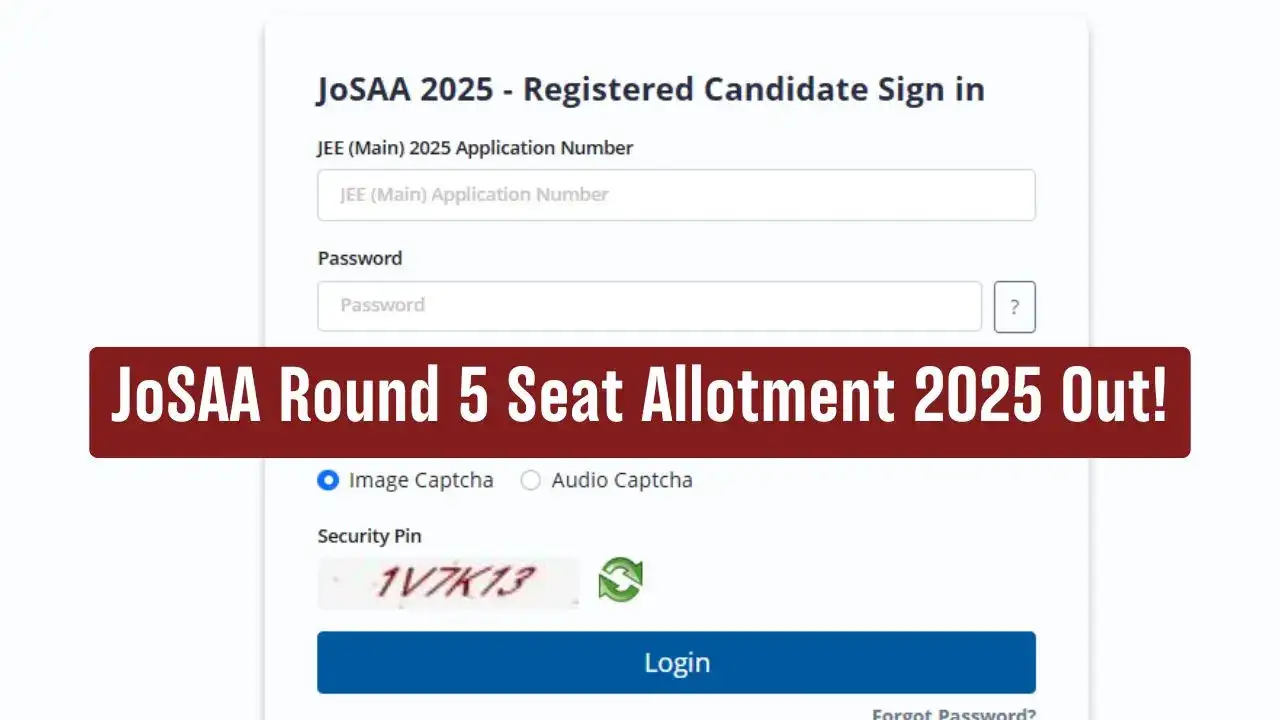Select the Audio Captcha radio button
This screenshot has height=720, width=1280.
coord(531,480)
